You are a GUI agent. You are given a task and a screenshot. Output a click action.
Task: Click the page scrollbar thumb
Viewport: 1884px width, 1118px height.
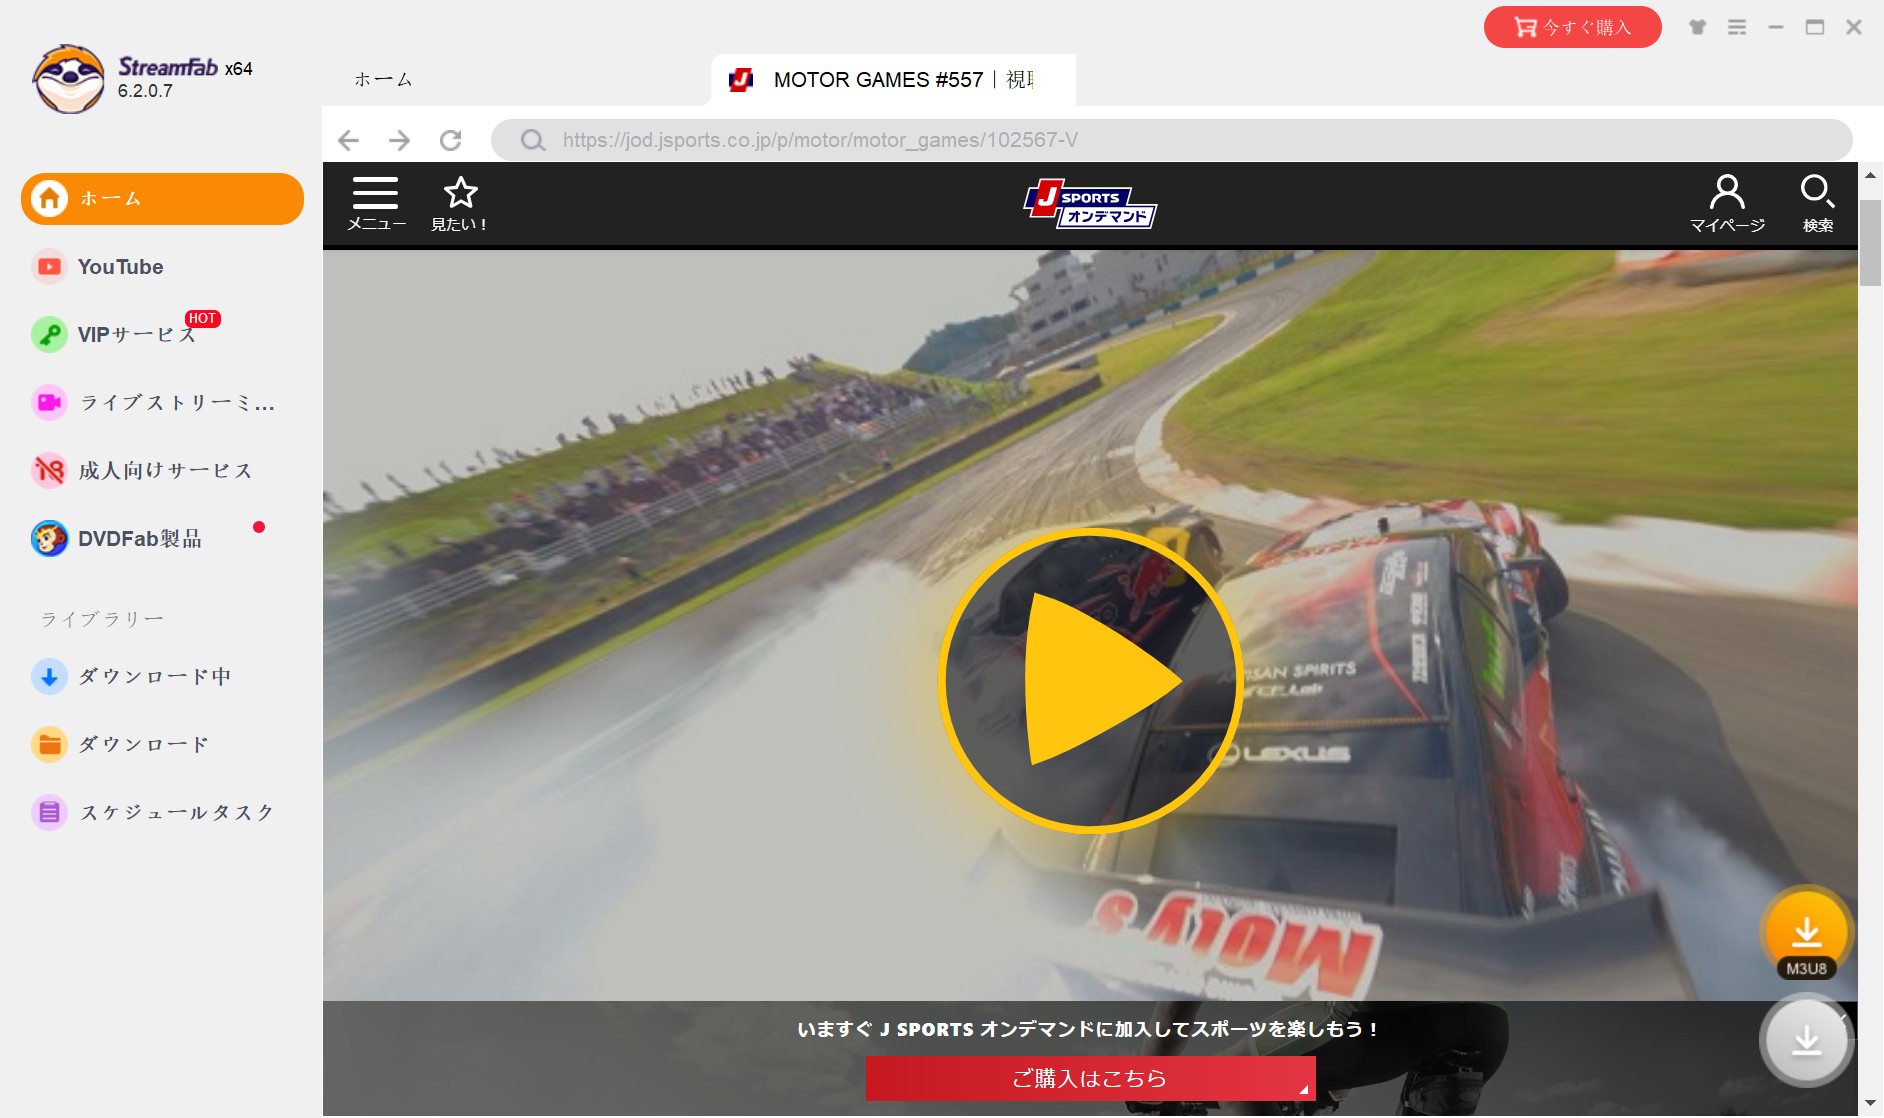(1870, 243)
